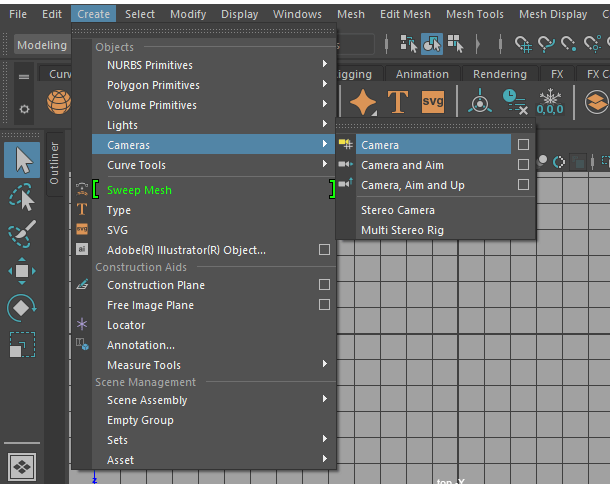This screenshot has height=484, width=610.
Task: Enable Snap to Grids magnet icon
Action: 525,44
